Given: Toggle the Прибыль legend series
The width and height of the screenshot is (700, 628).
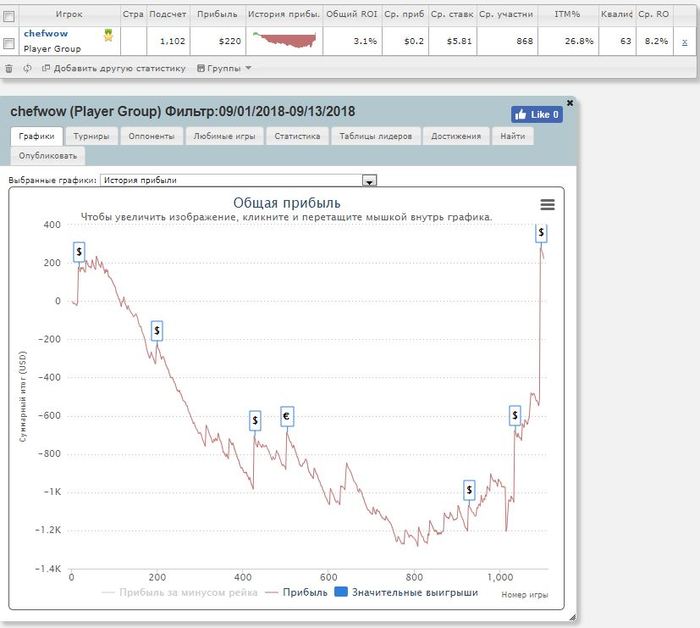Looking at the screenshot, I should point(296,592).
